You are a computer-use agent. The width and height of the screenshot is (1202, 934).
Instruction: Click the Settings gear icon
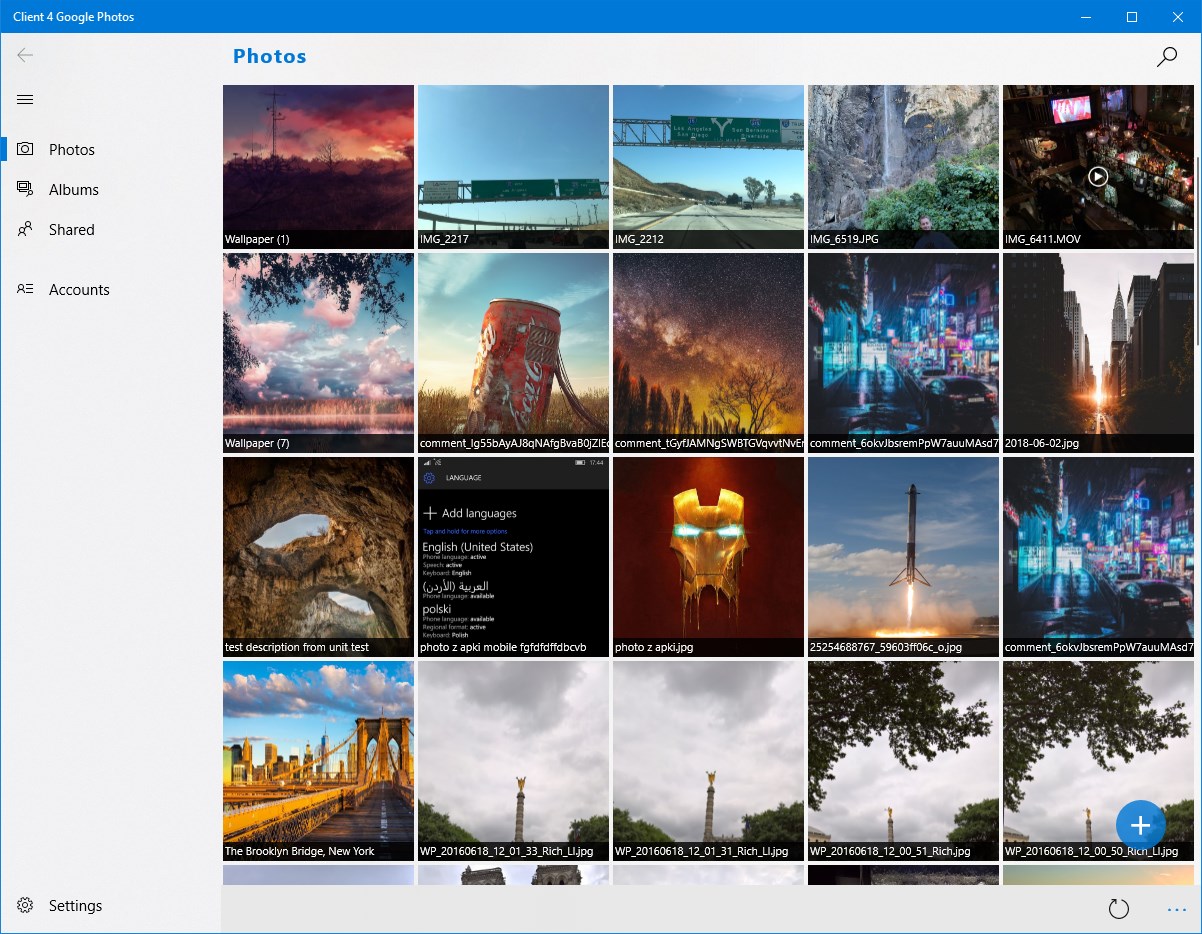25,905
